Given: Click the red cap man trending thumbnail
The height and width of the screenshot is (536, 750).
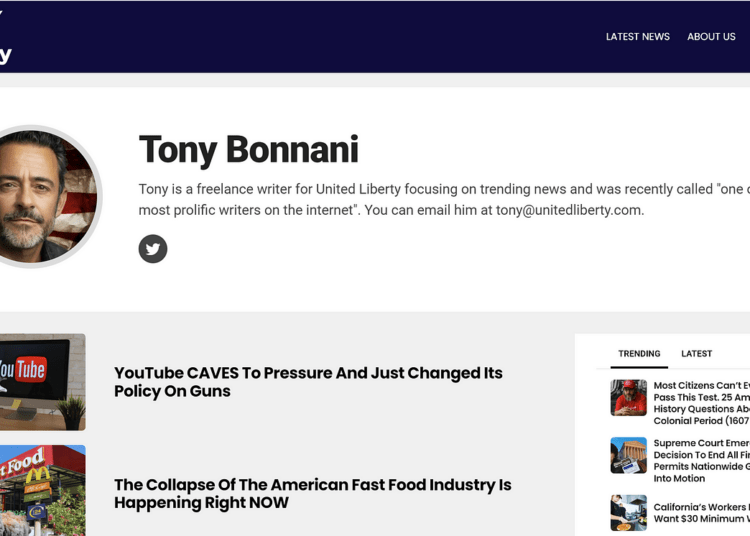Looking at the screenshot, I should click(629, 398).
